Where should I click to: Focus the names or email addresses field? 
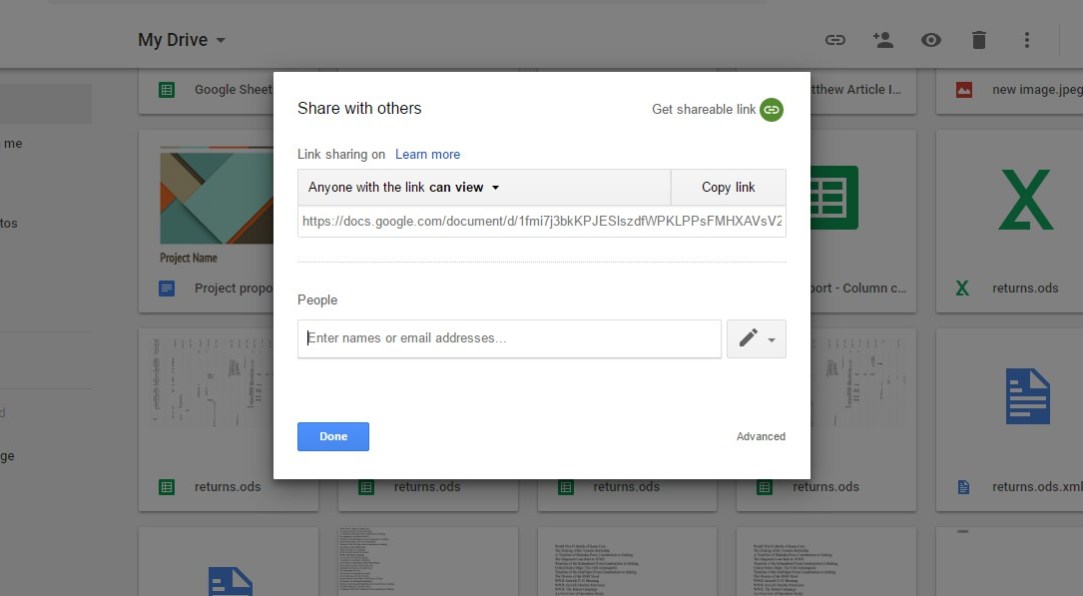click(509, 339)
